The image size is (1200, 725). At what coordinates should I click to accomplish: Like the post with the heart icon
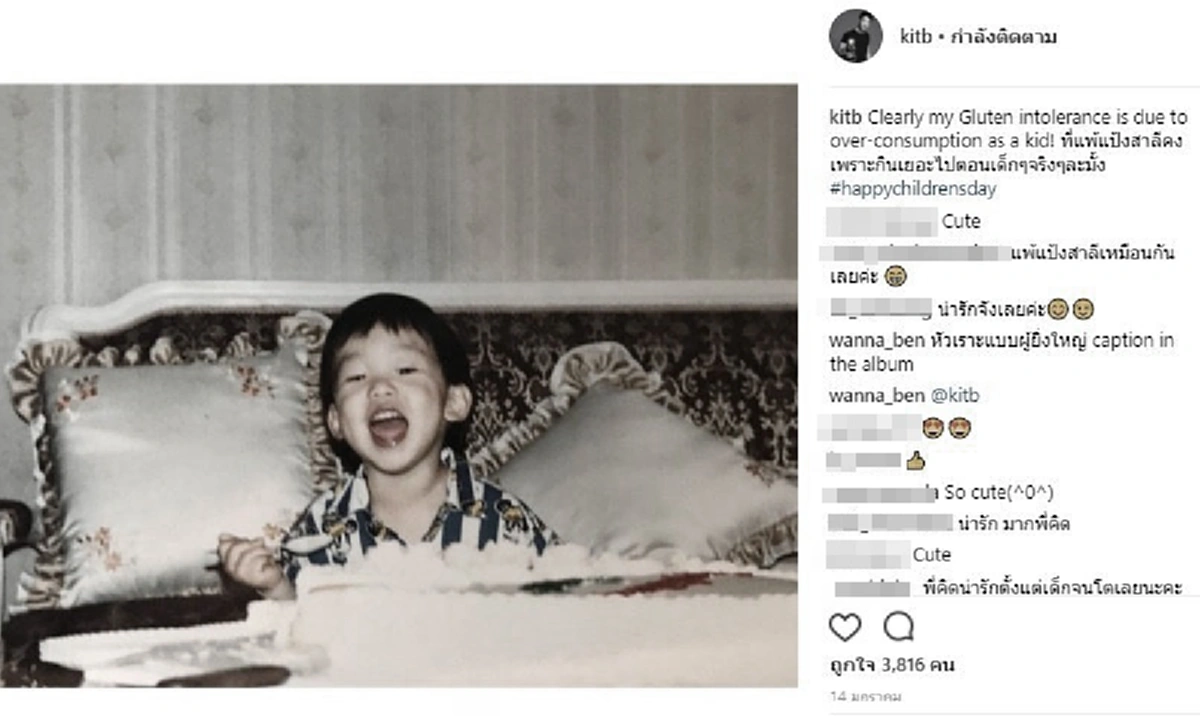[x=845, y=627]
